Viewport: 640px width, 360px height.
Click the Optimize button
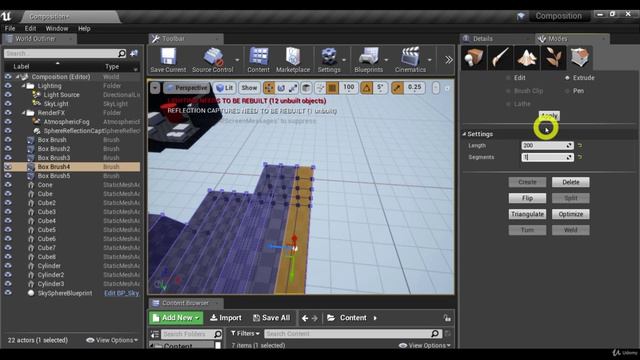click(571, 214)
